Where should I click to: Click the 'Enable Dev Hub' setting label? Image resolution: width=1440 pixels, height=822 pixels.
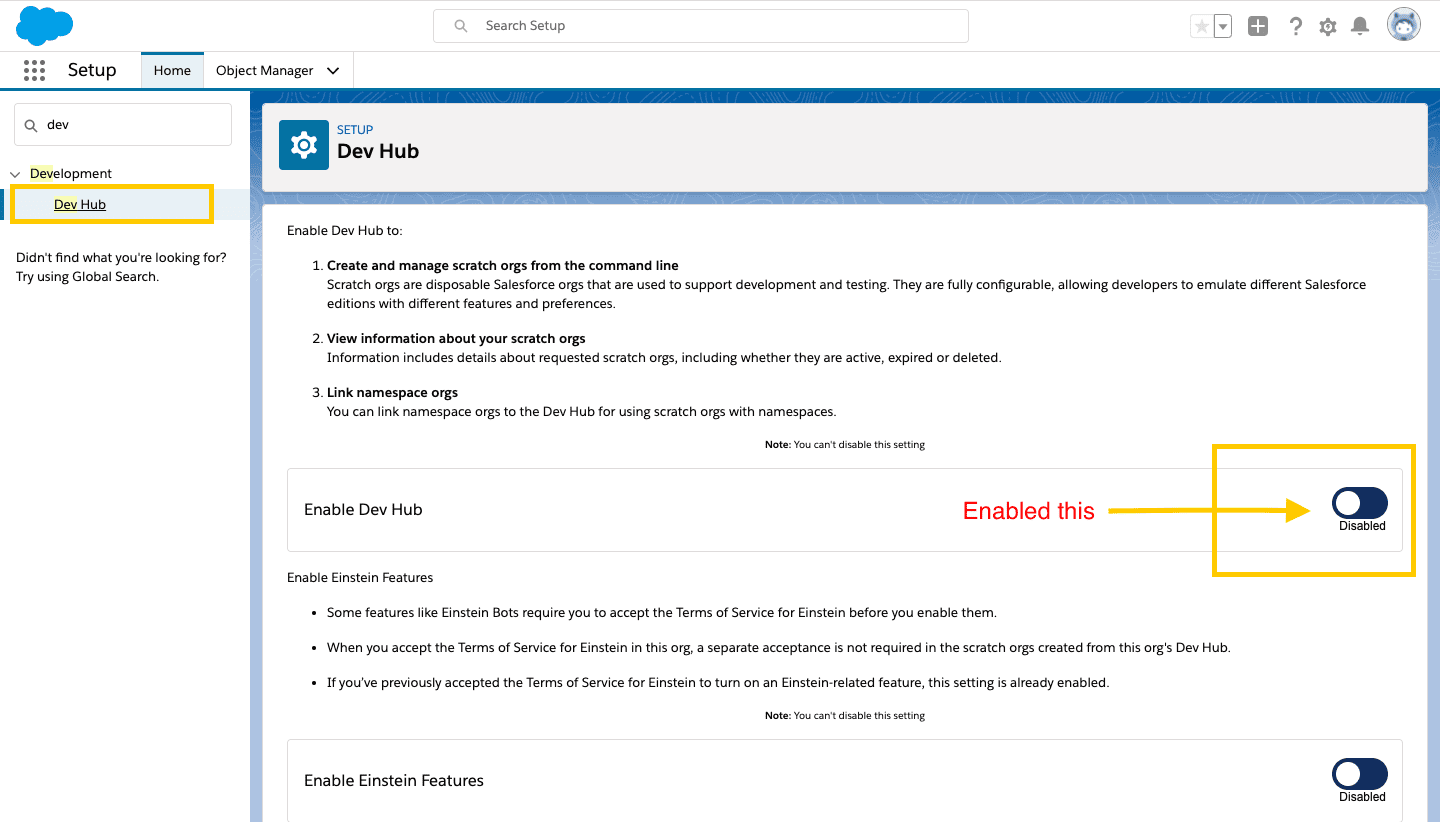[x=363, y=509]
